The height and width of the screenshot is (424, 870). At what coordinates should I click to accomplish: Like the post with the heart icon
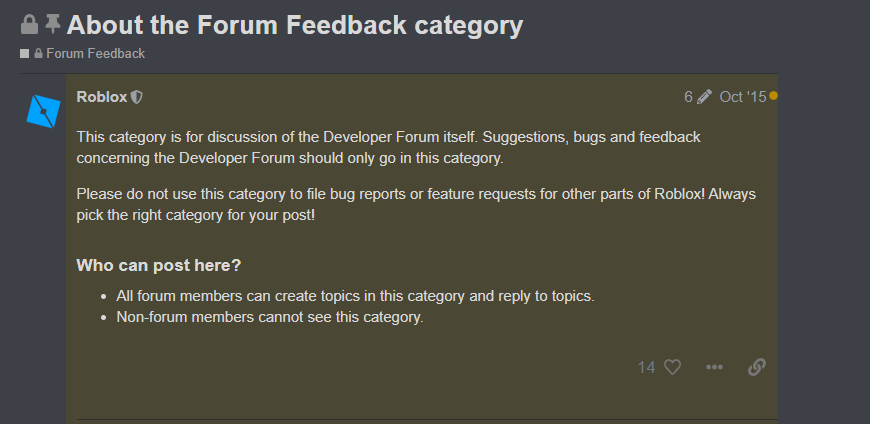click(x=672, y=367)
